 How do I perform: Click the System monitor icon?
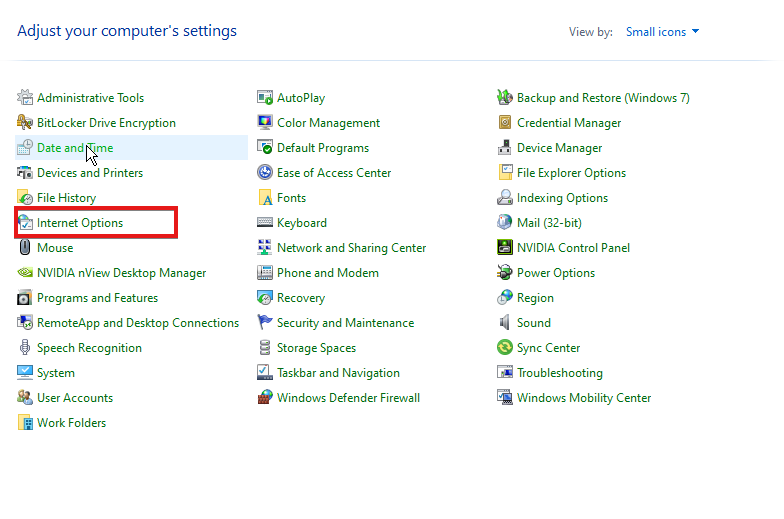coord(24,372)
